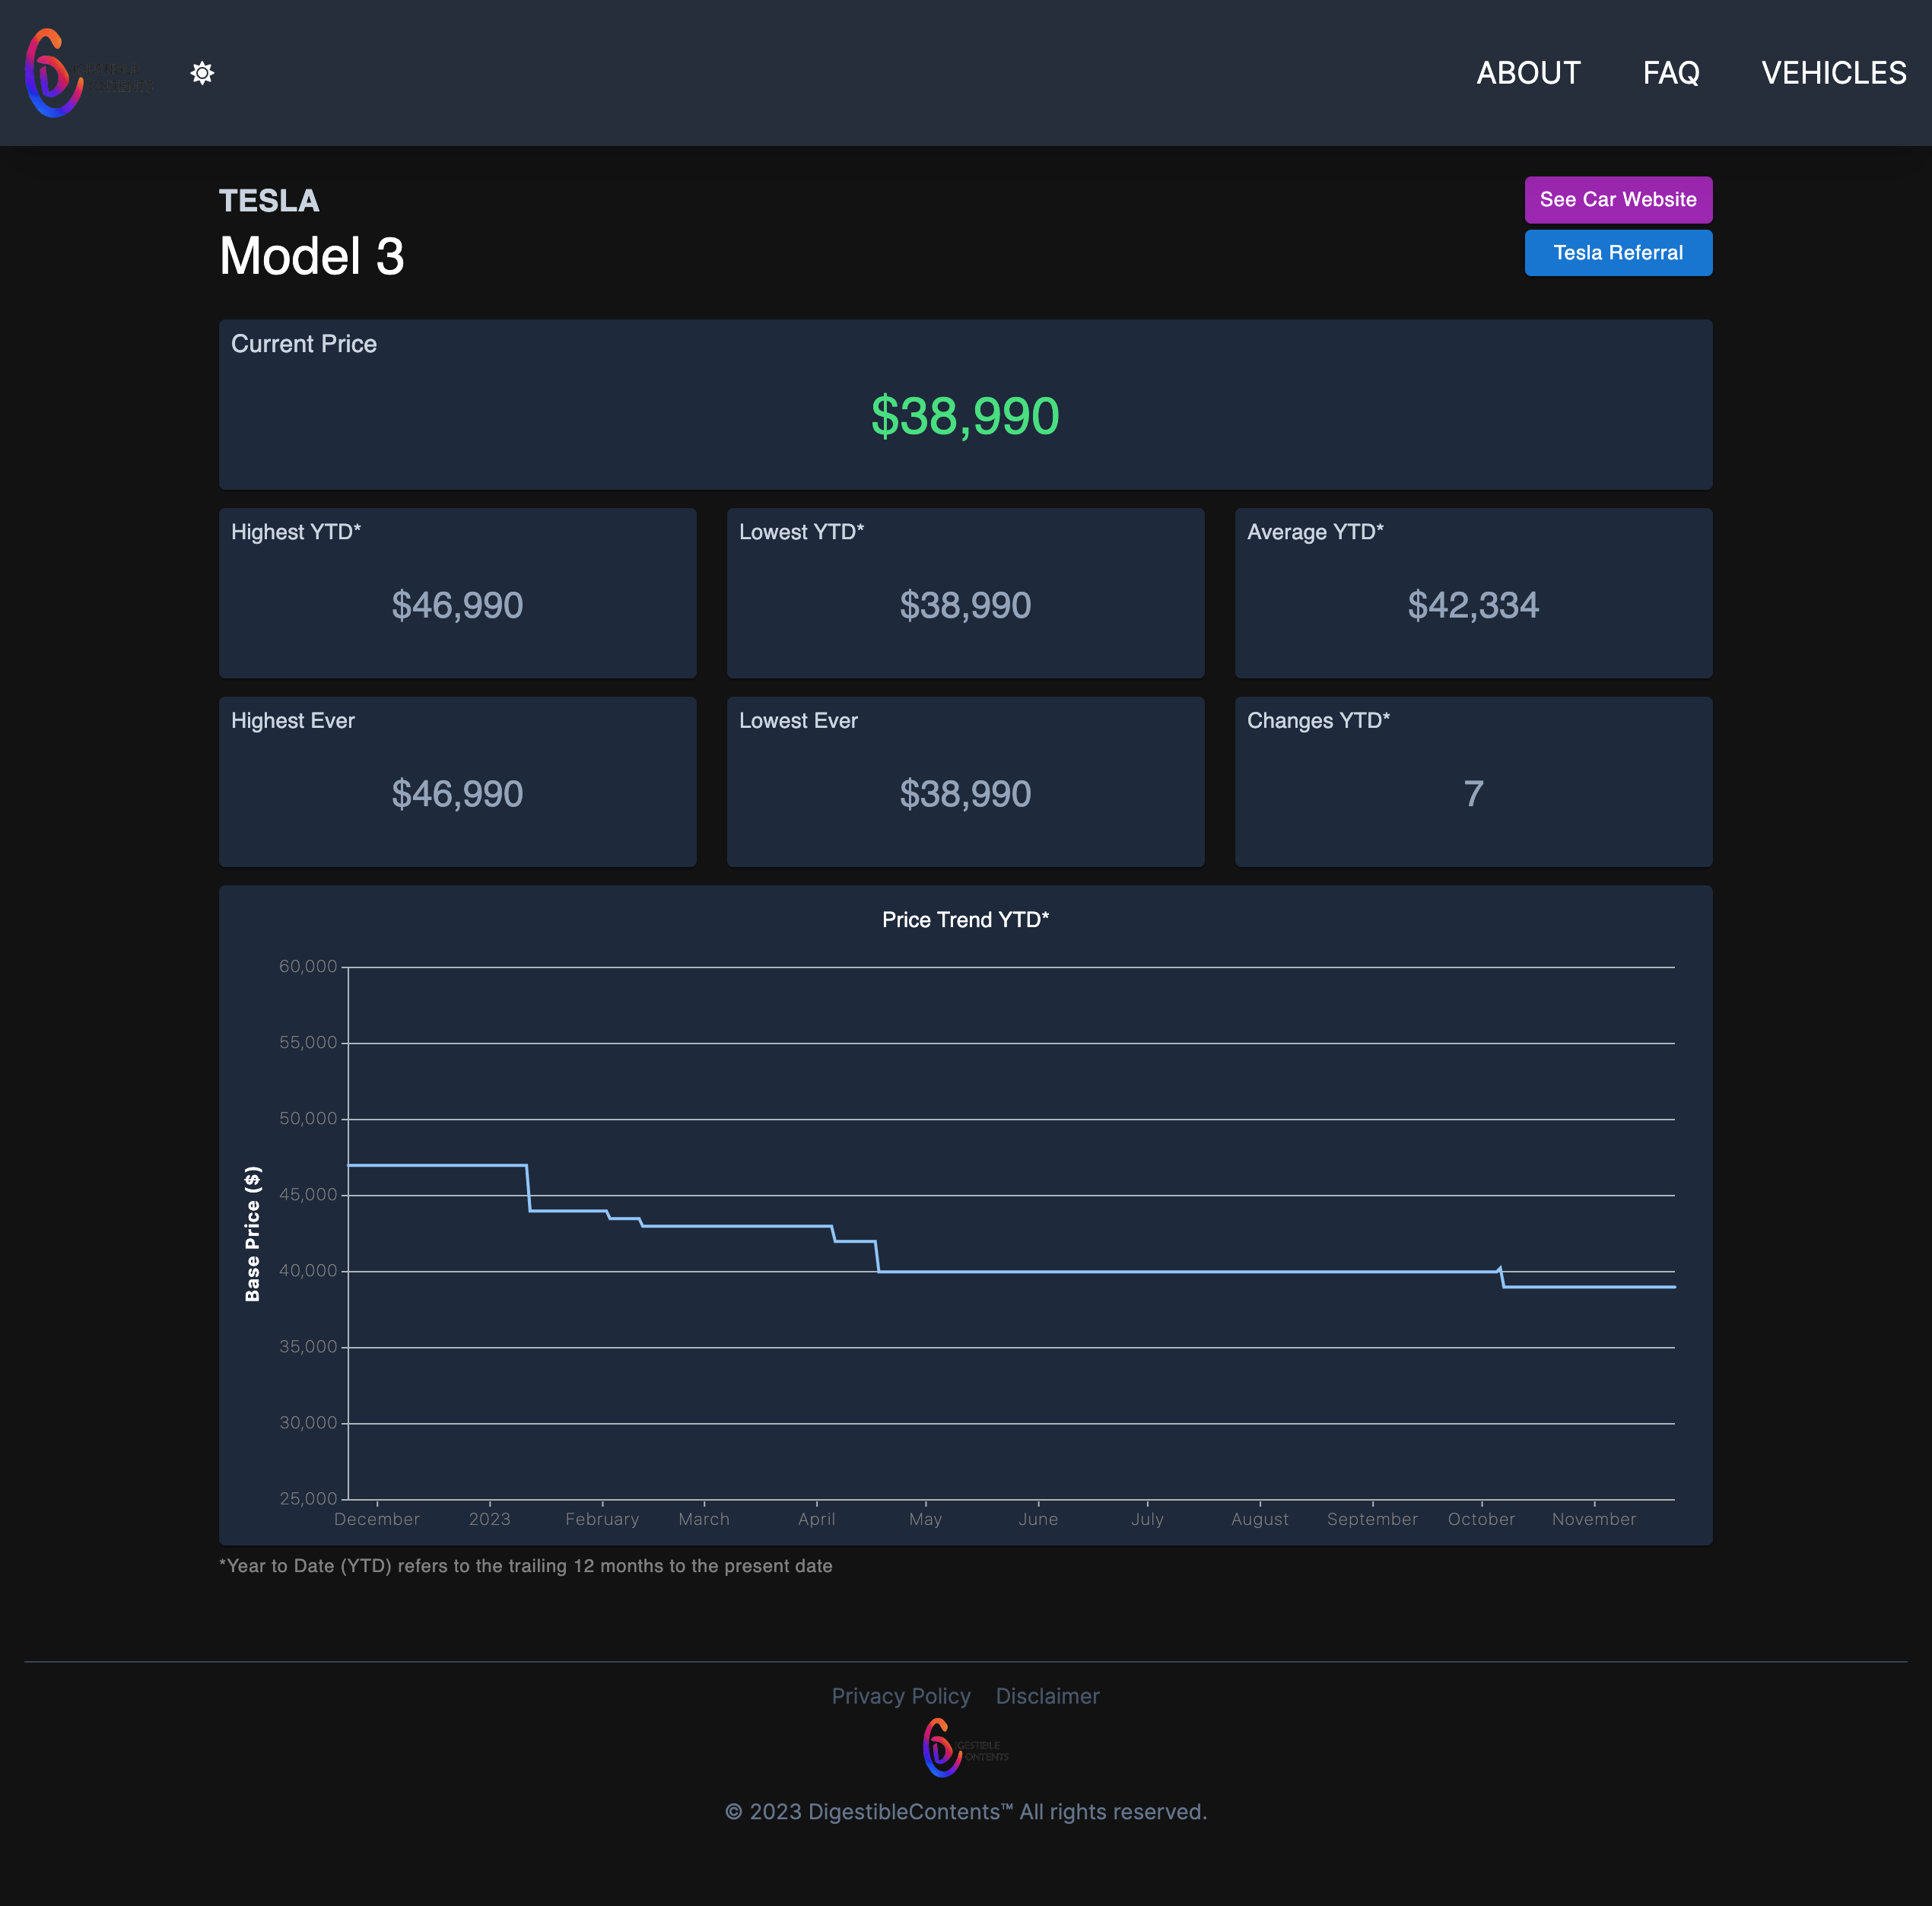Screen dimensions: 1932x1906
Task: Click the Lowest YTD value $38,990
Action: point(965,605)
